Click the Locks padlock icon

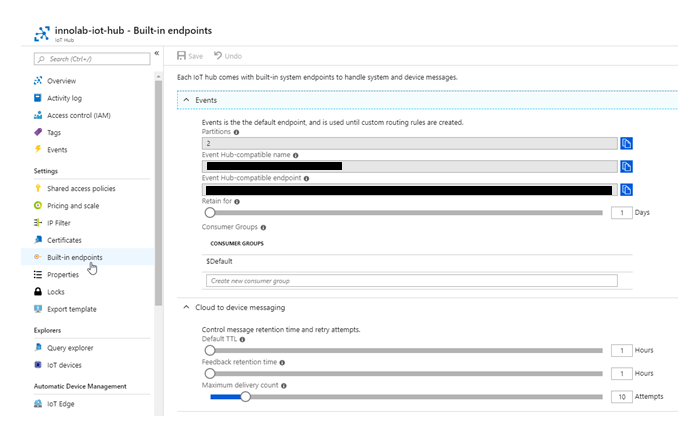38,292
